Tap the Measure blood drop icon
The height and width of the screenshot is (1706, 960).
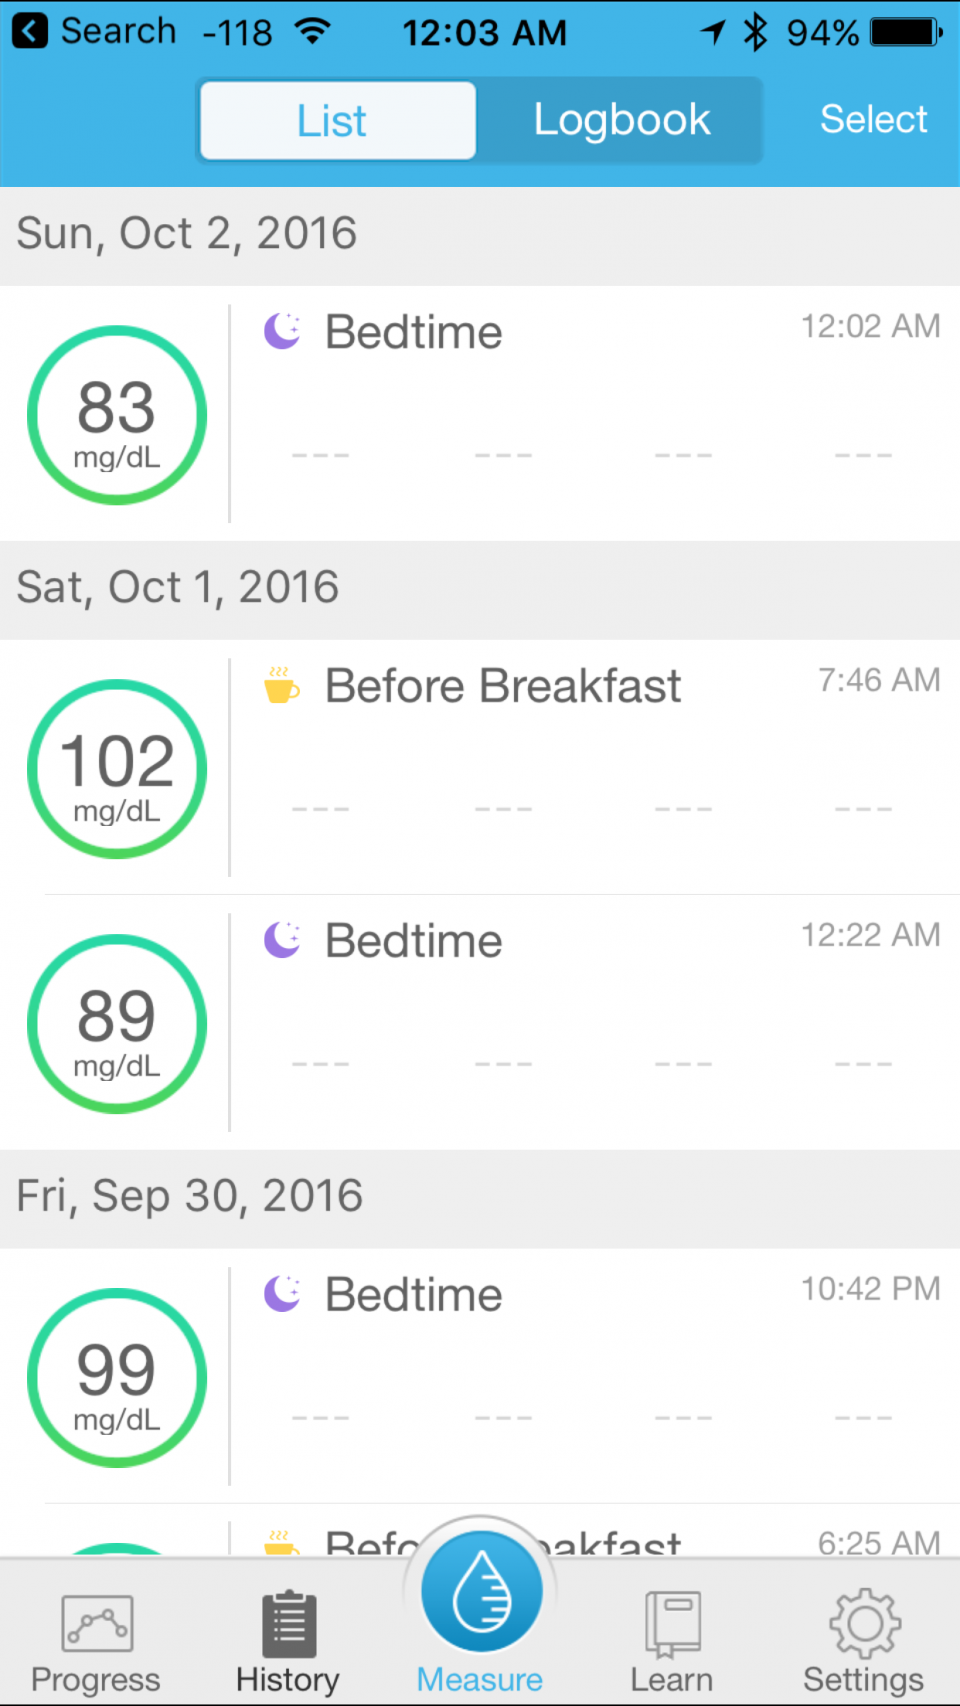coord(481,1592)
